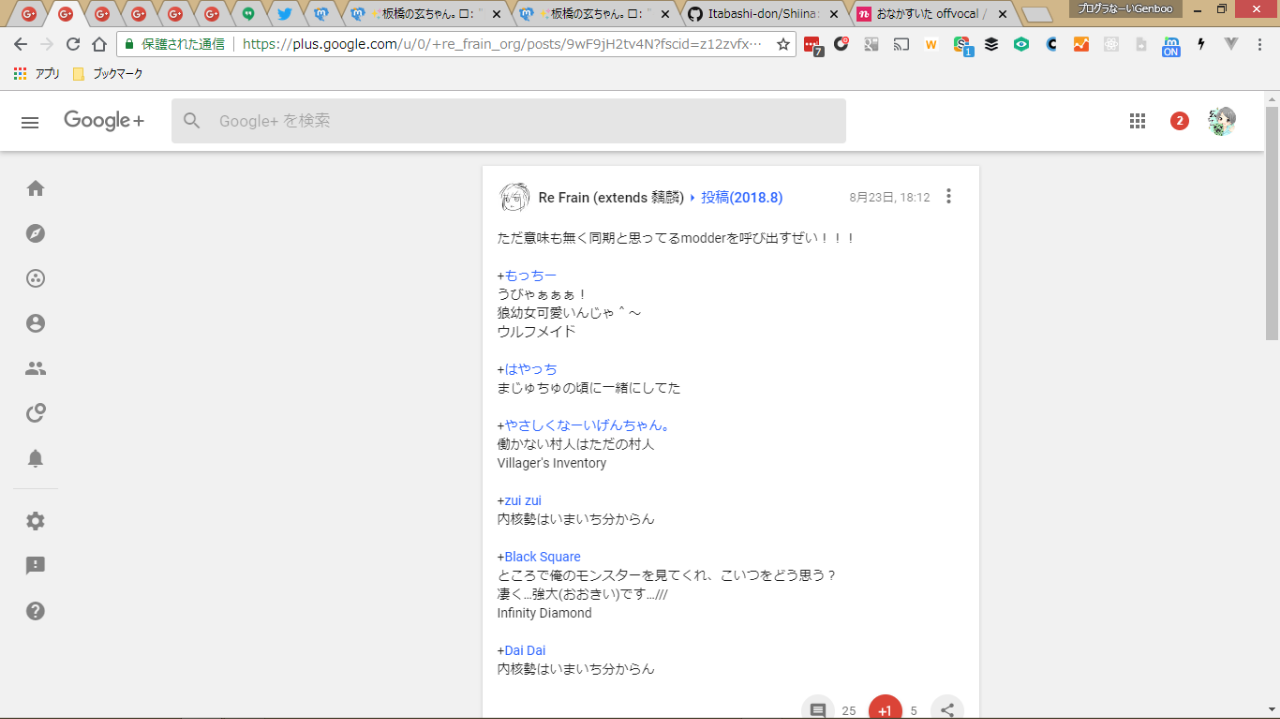Open Google+ Settings gear icon
The height and width of the screenshot is (719, 1280).
36,521
